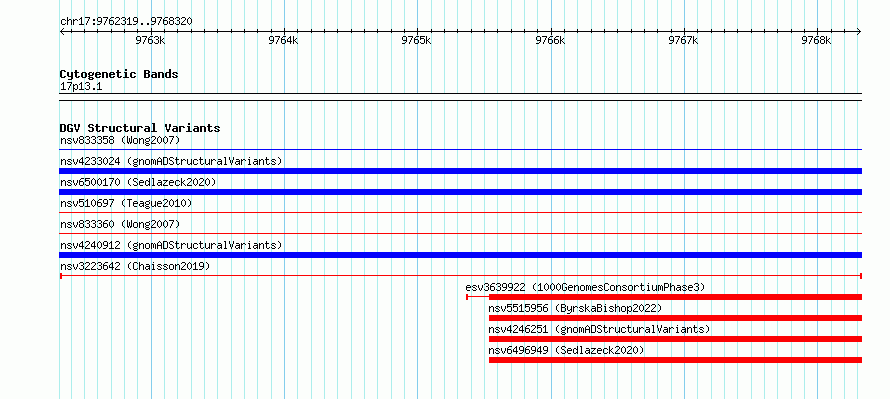Open the esv3639922 (1000GenomesConsortiumPhase3) label
Image resolution: width=890 pixels, height=399 pixels.
(x=585, y=287)
